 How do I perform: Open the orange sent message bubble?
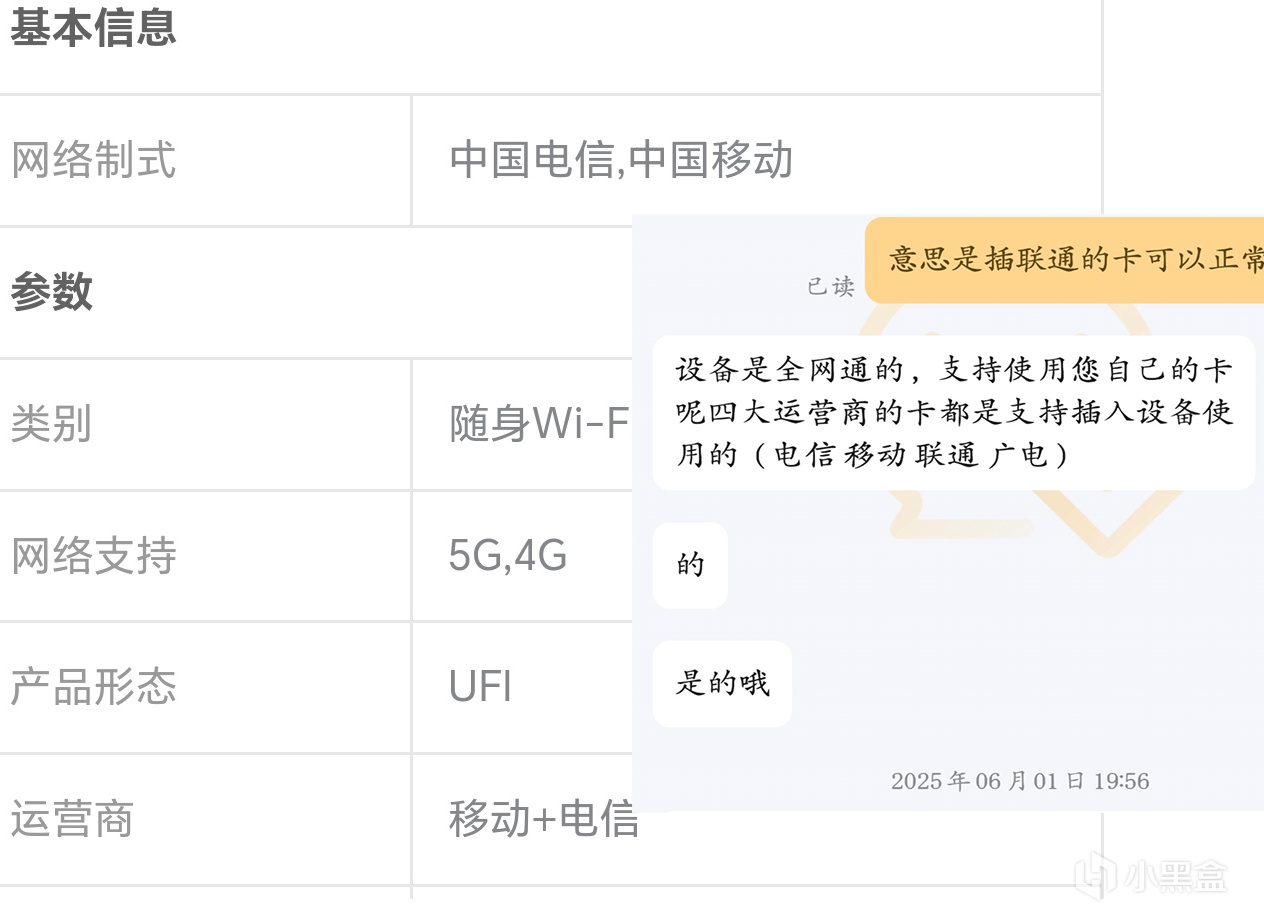(x=1064, y=260)
